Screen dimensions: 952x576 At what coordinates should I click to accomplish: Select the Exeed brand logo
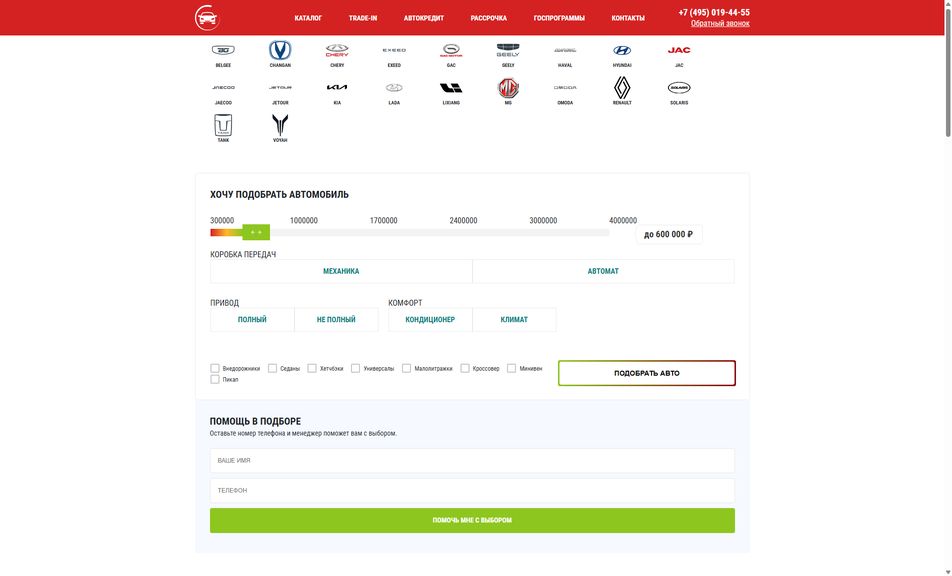(x=394, y=50)
